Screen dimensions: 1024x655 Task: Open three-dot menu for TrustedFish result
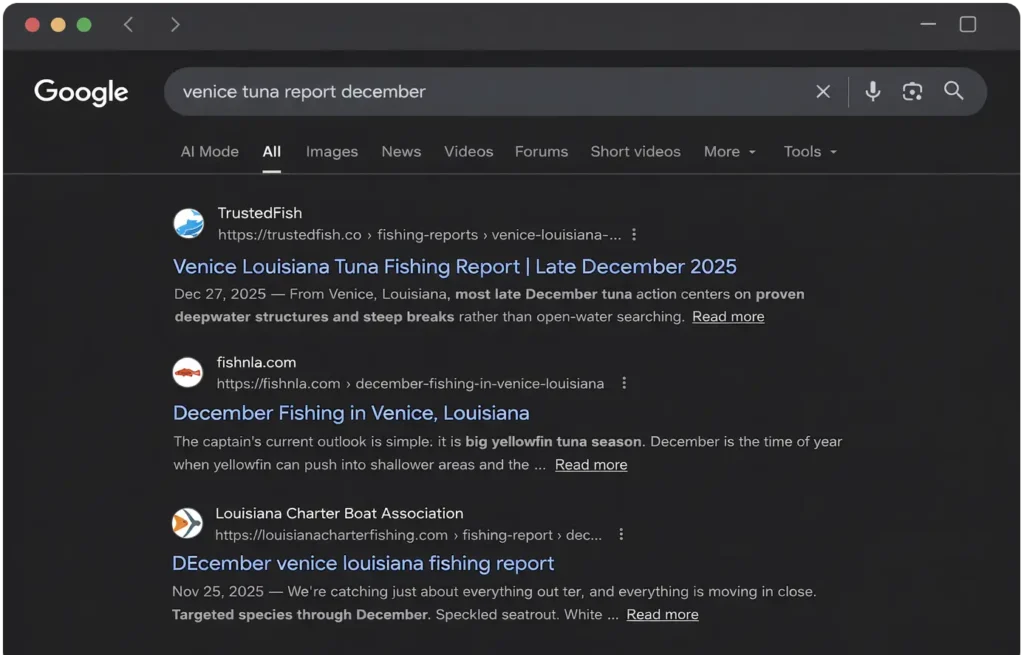(x=634, y=235)
